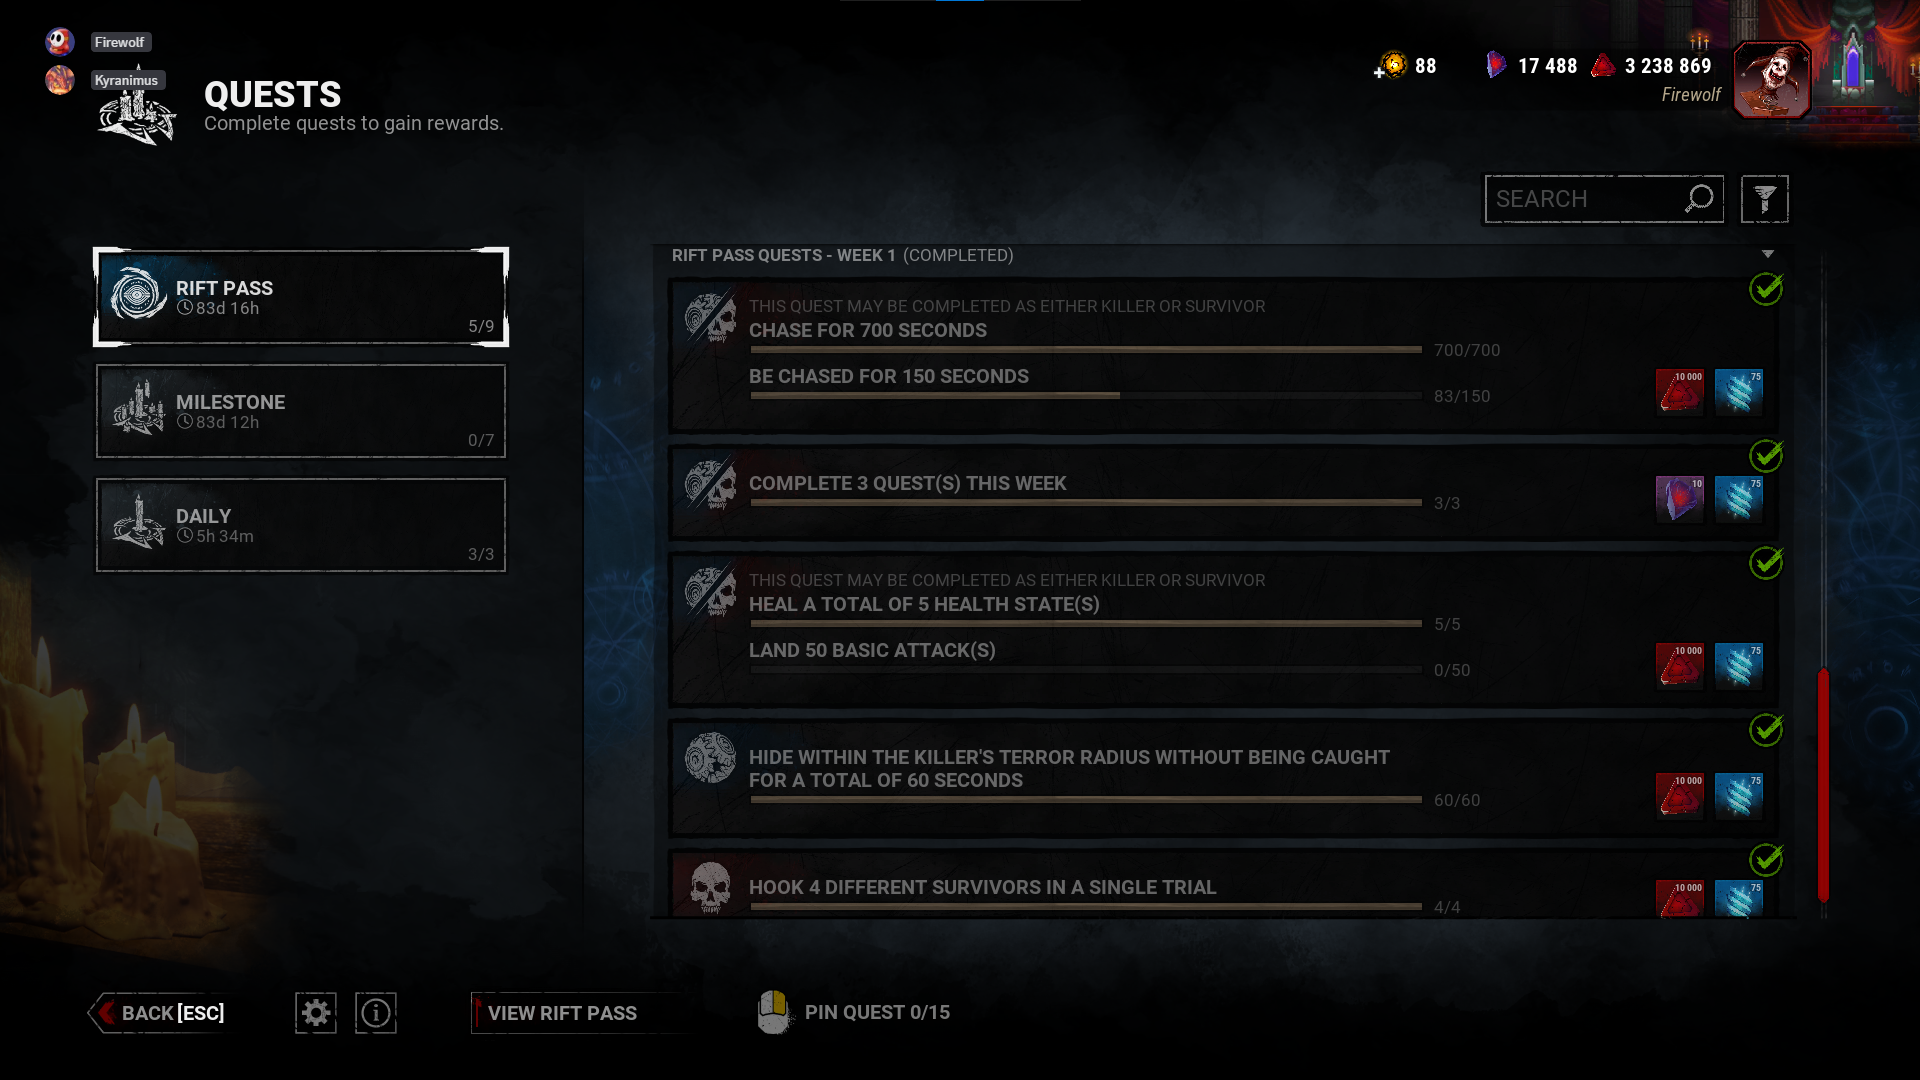Select the Milestone quest category

[301, 411]
